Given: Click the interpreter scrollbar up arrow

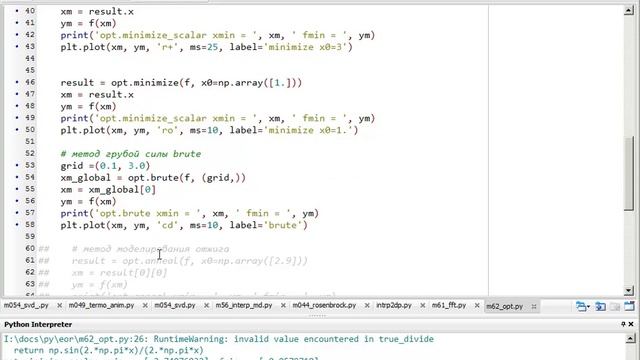Looking at the screenshot, I should pyautogui.click(x=630, y=338).
